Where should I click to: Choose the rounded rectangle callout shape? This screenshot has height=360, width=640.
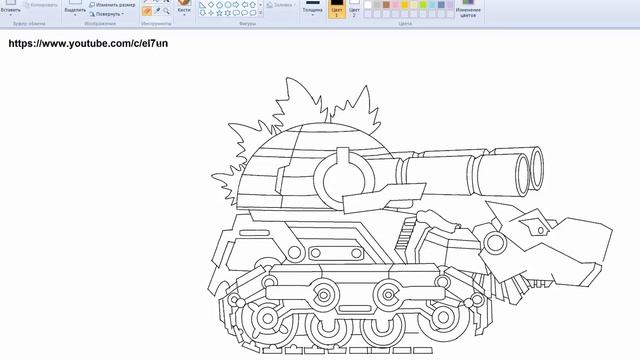tap(236, 13)
